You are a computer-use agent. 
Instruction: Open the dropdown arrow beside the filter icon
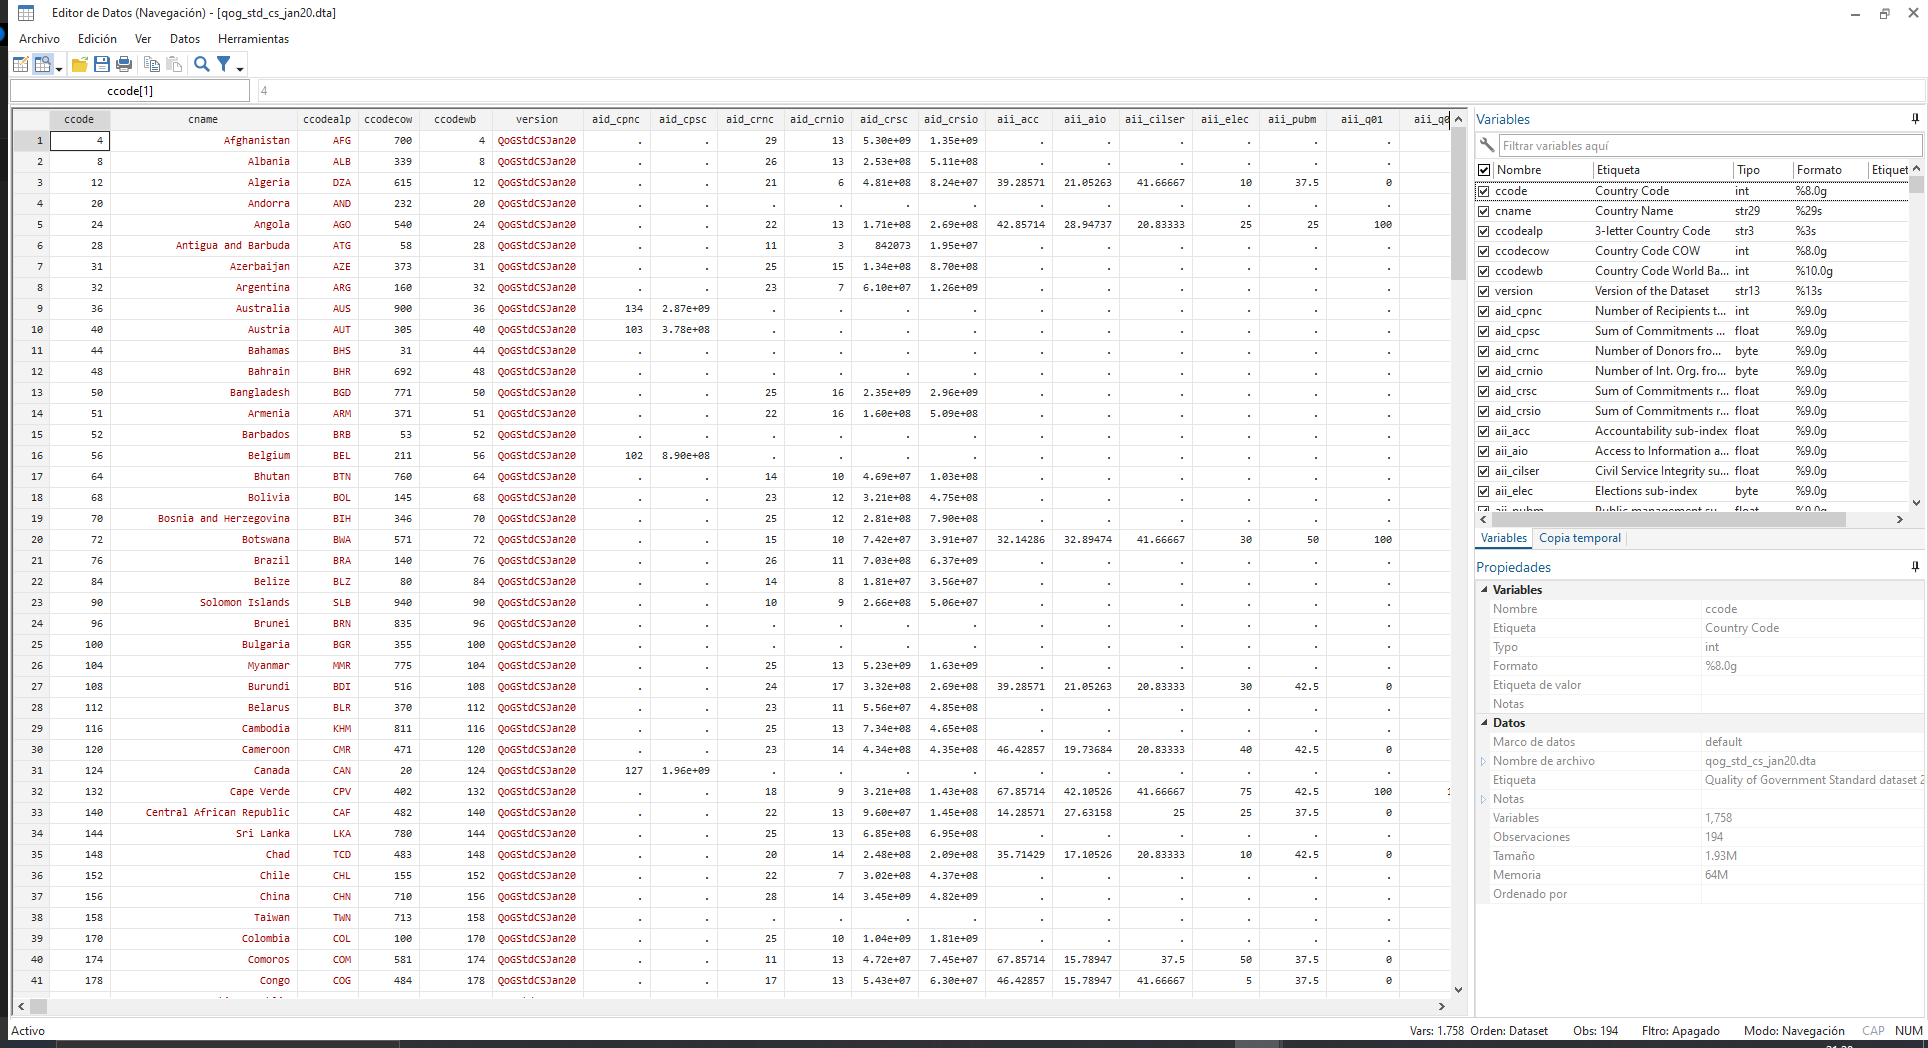tap(240, 68)
